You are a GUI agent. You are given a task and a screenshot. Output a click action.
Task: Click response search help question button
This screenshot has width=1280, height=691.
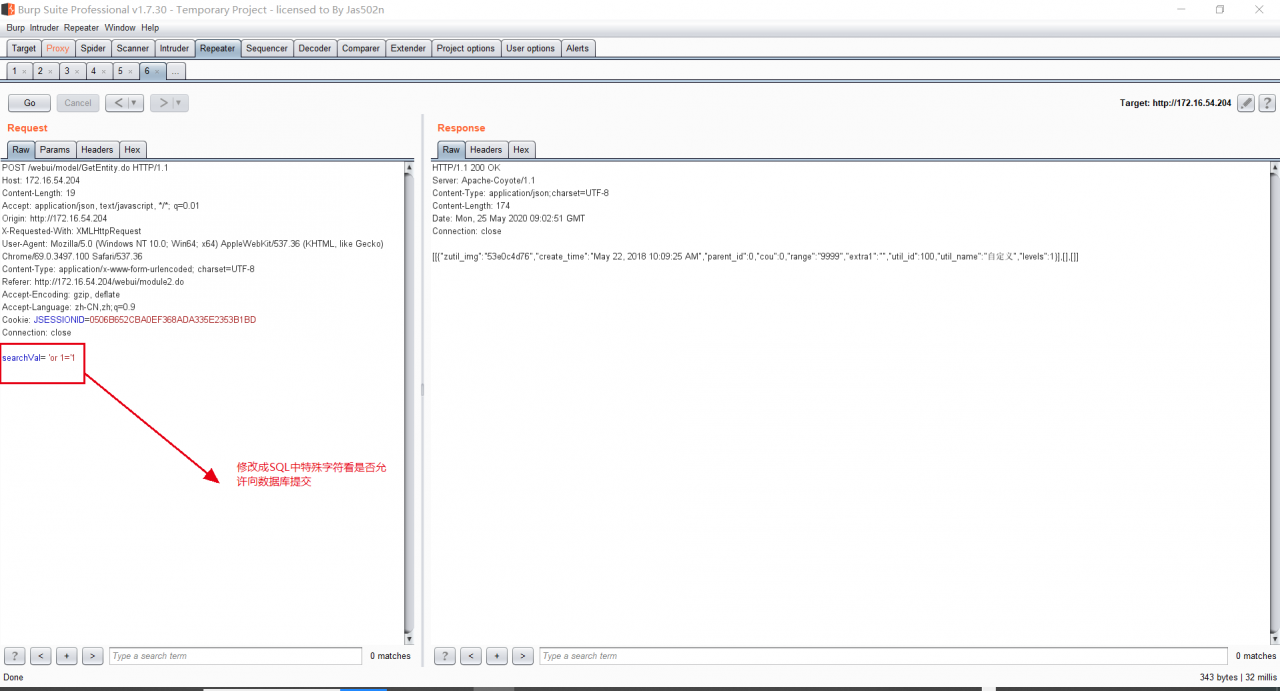(445, 656)
